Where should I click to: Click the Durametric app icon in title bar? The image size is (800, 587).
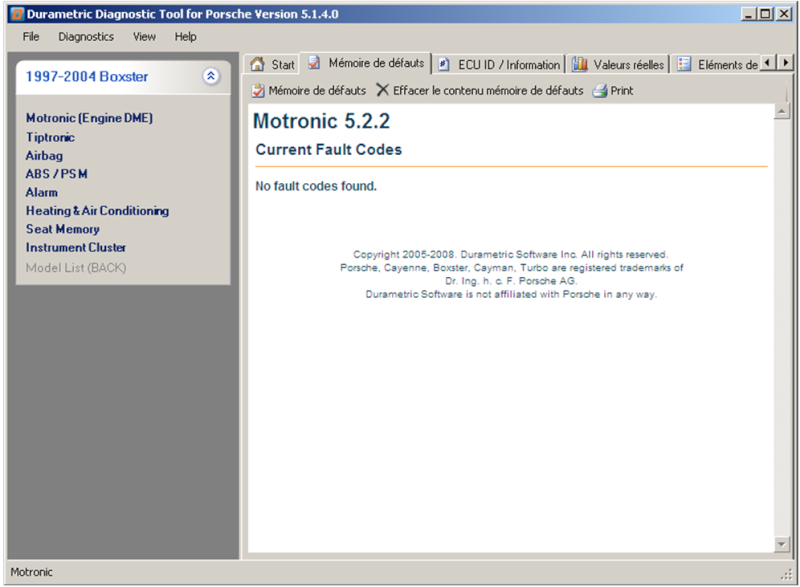click(17, 14)
